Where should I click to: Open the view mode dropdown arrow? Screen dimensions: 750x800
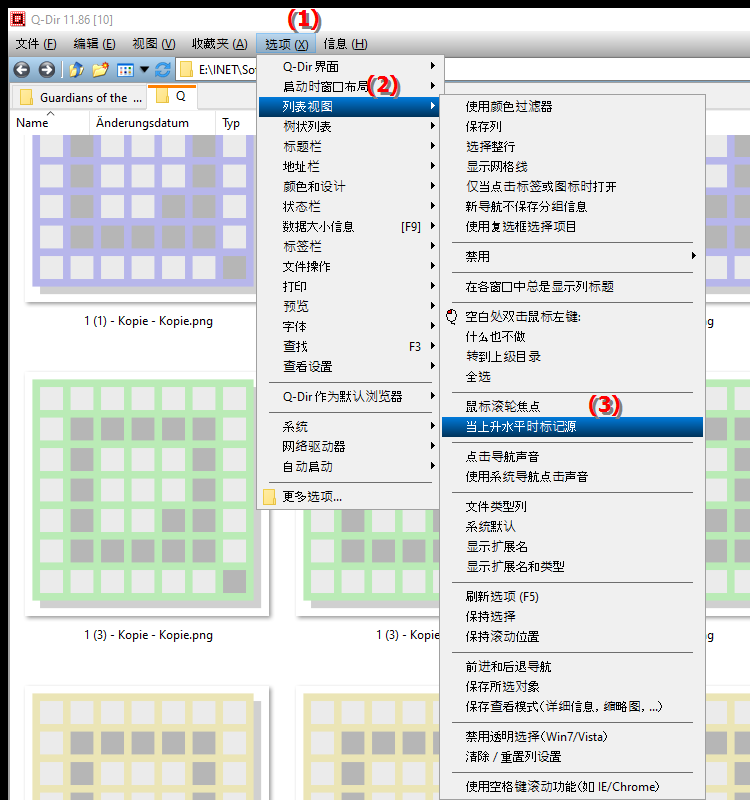click(144, 69)
